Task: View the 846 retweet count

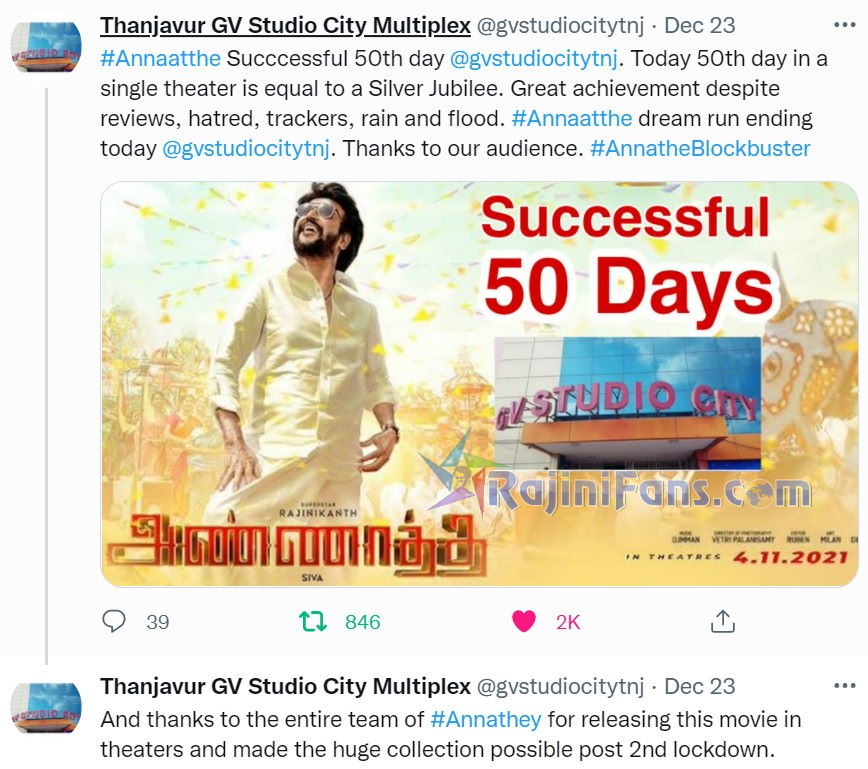Action: [x=363, y=622]
